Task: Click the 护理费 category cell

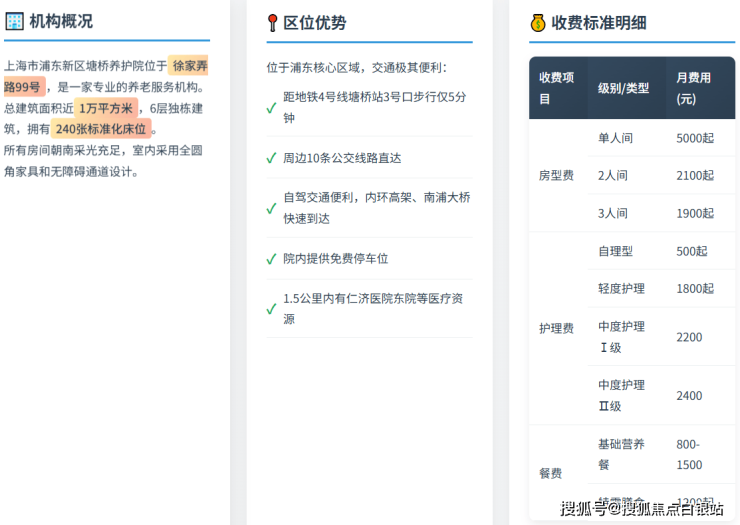Action: (556, 328)
